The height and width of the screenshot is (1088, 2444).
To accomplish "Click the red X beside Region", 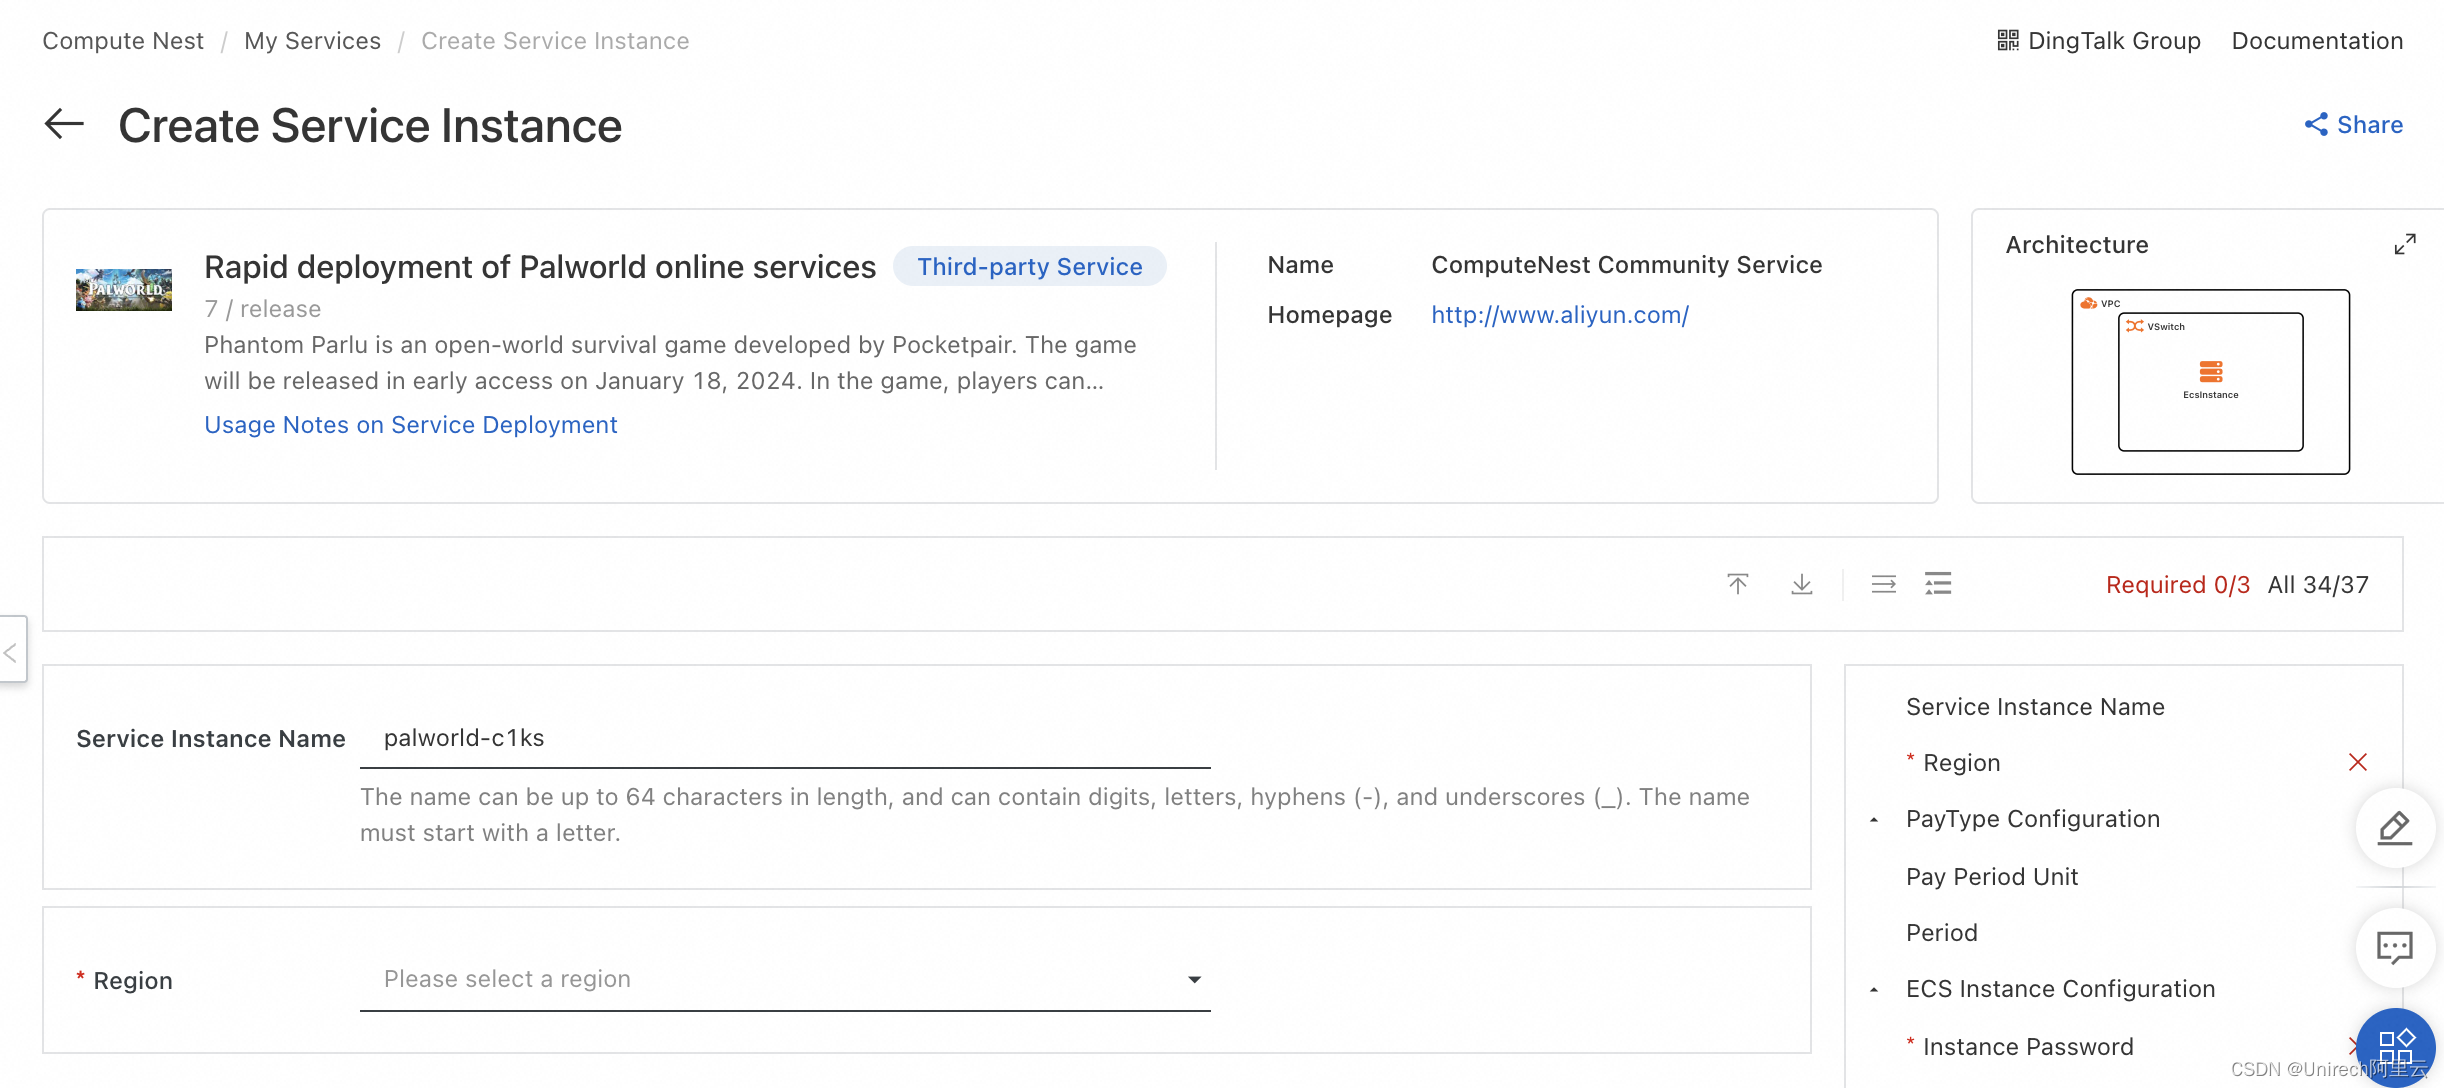I will pyautogui.click(x=2358, y=763).
